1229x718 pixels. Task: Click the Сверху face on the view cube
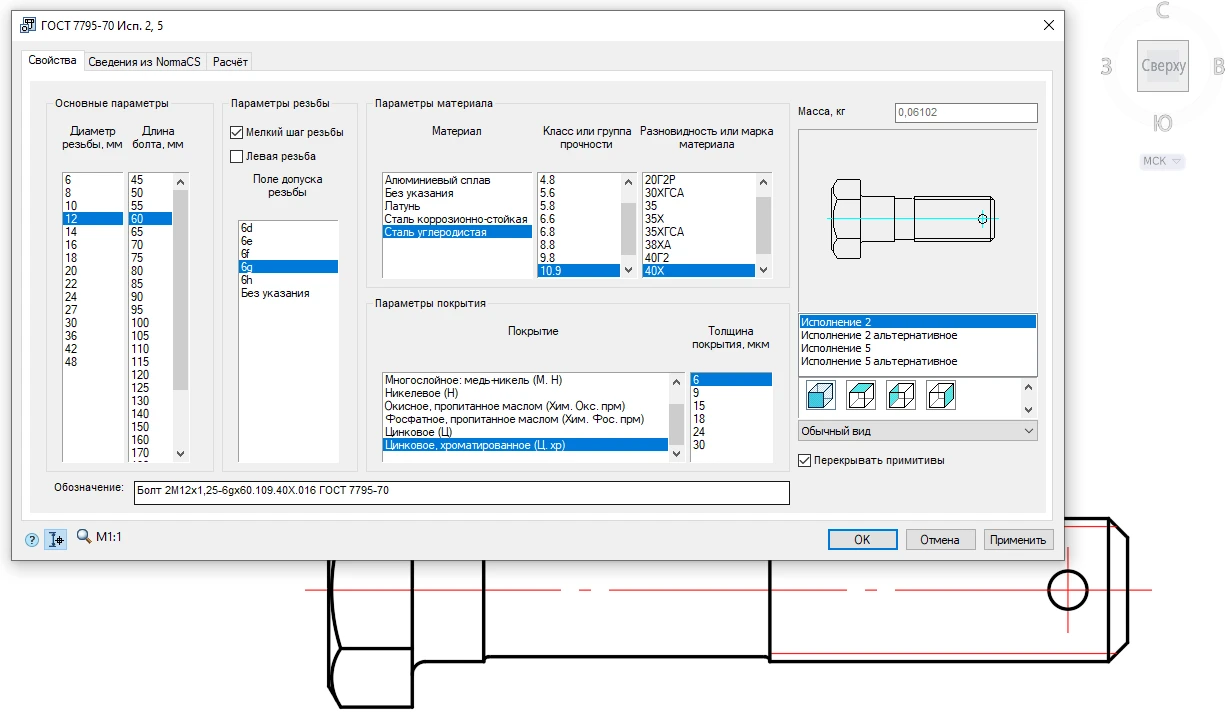point(1162,66)
